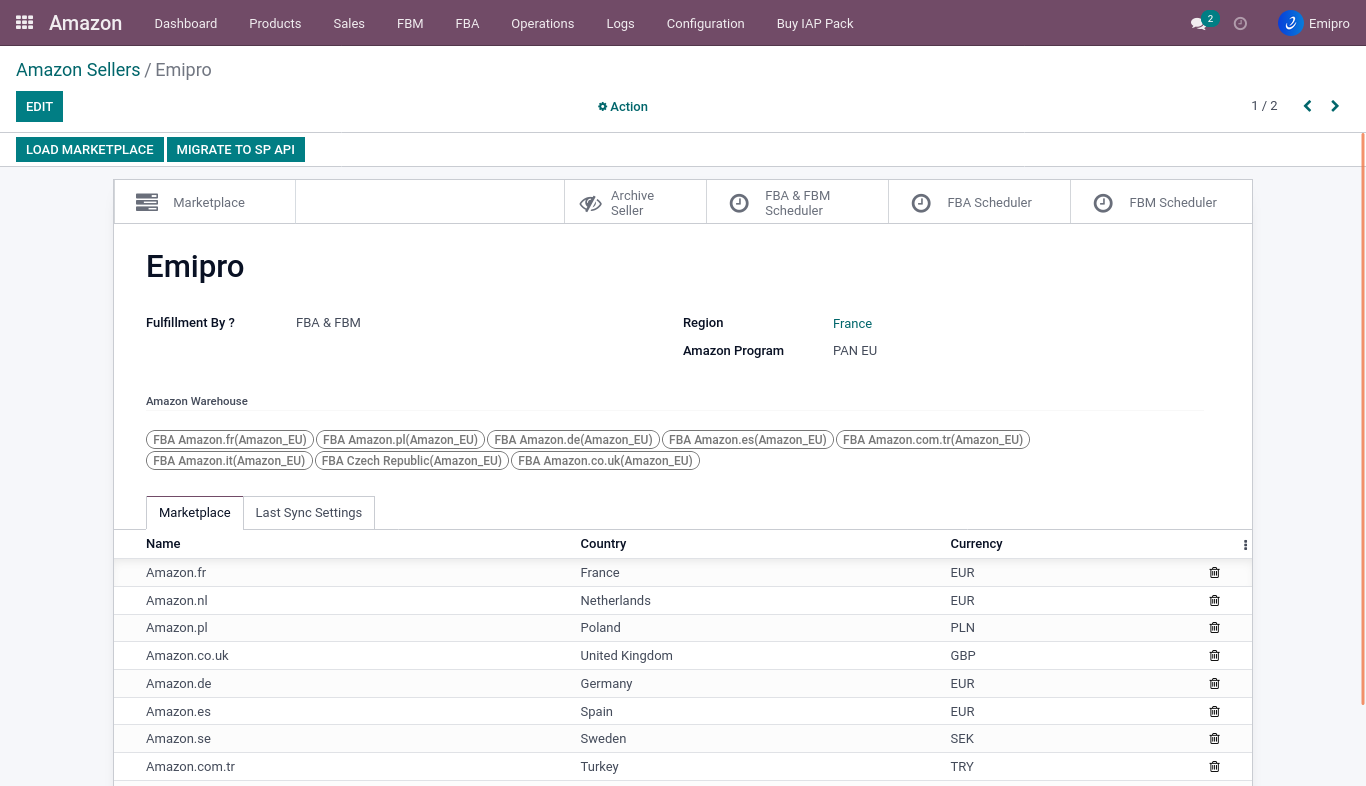The height and width of the screenshot is (786, 1366).
Task: Open the conversations messages icon
Action: 1198,23
